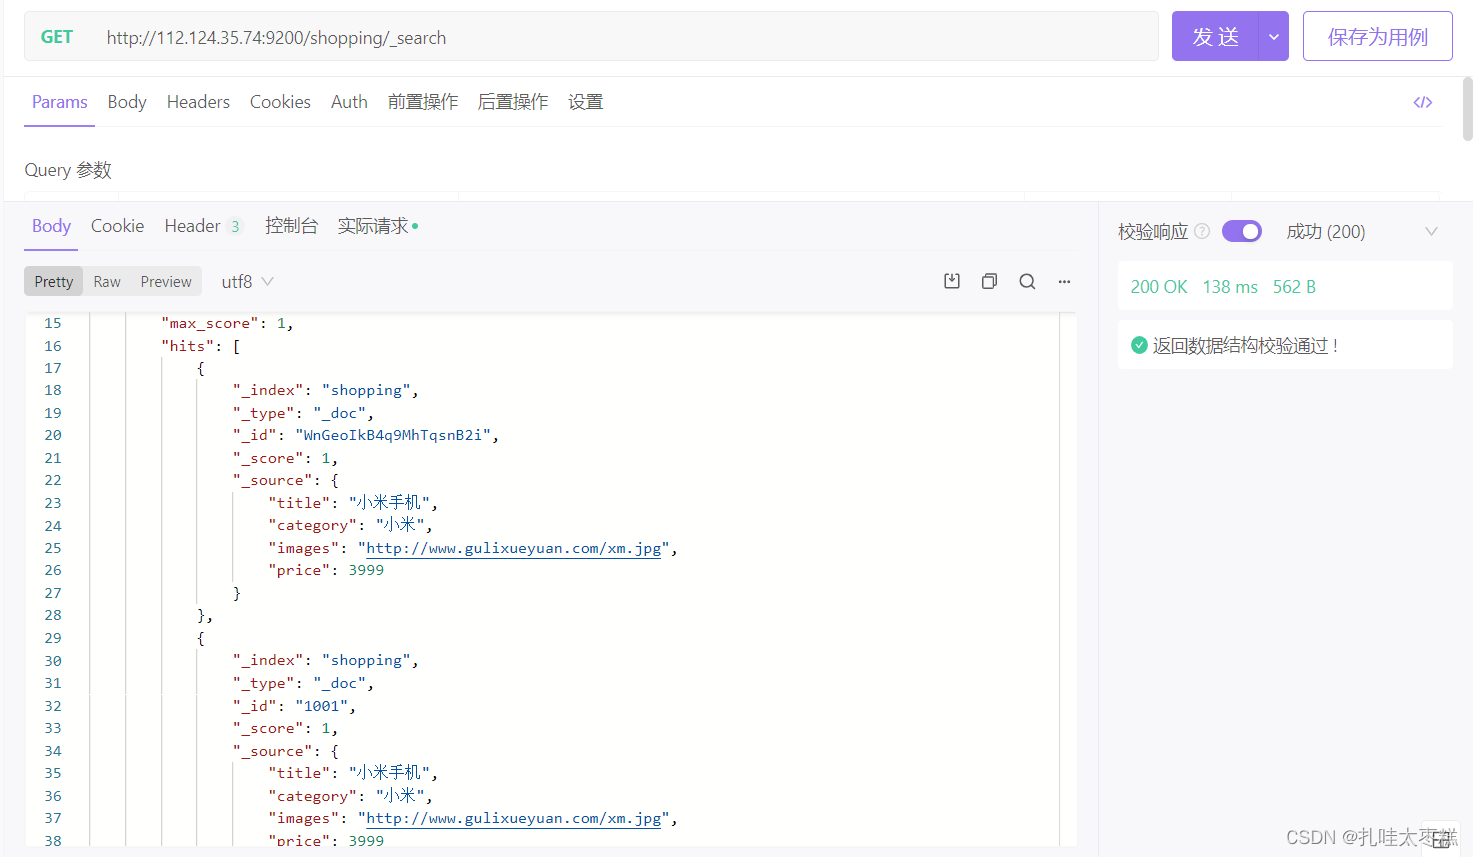Select the response Header tab
Image resolution: width=1473 pixels, height=857 pixels.
point(203,226)
